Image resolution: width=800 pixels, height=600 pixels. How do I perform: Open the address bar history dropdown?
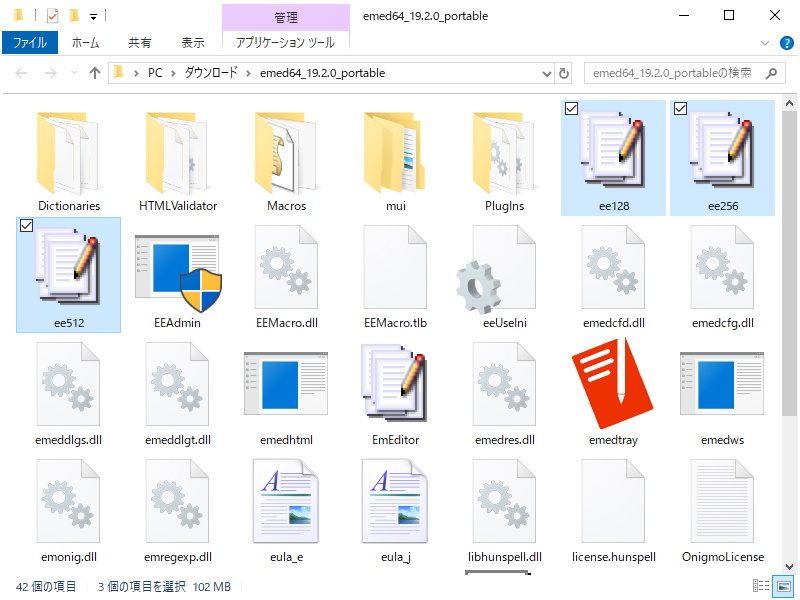[546, 72]
